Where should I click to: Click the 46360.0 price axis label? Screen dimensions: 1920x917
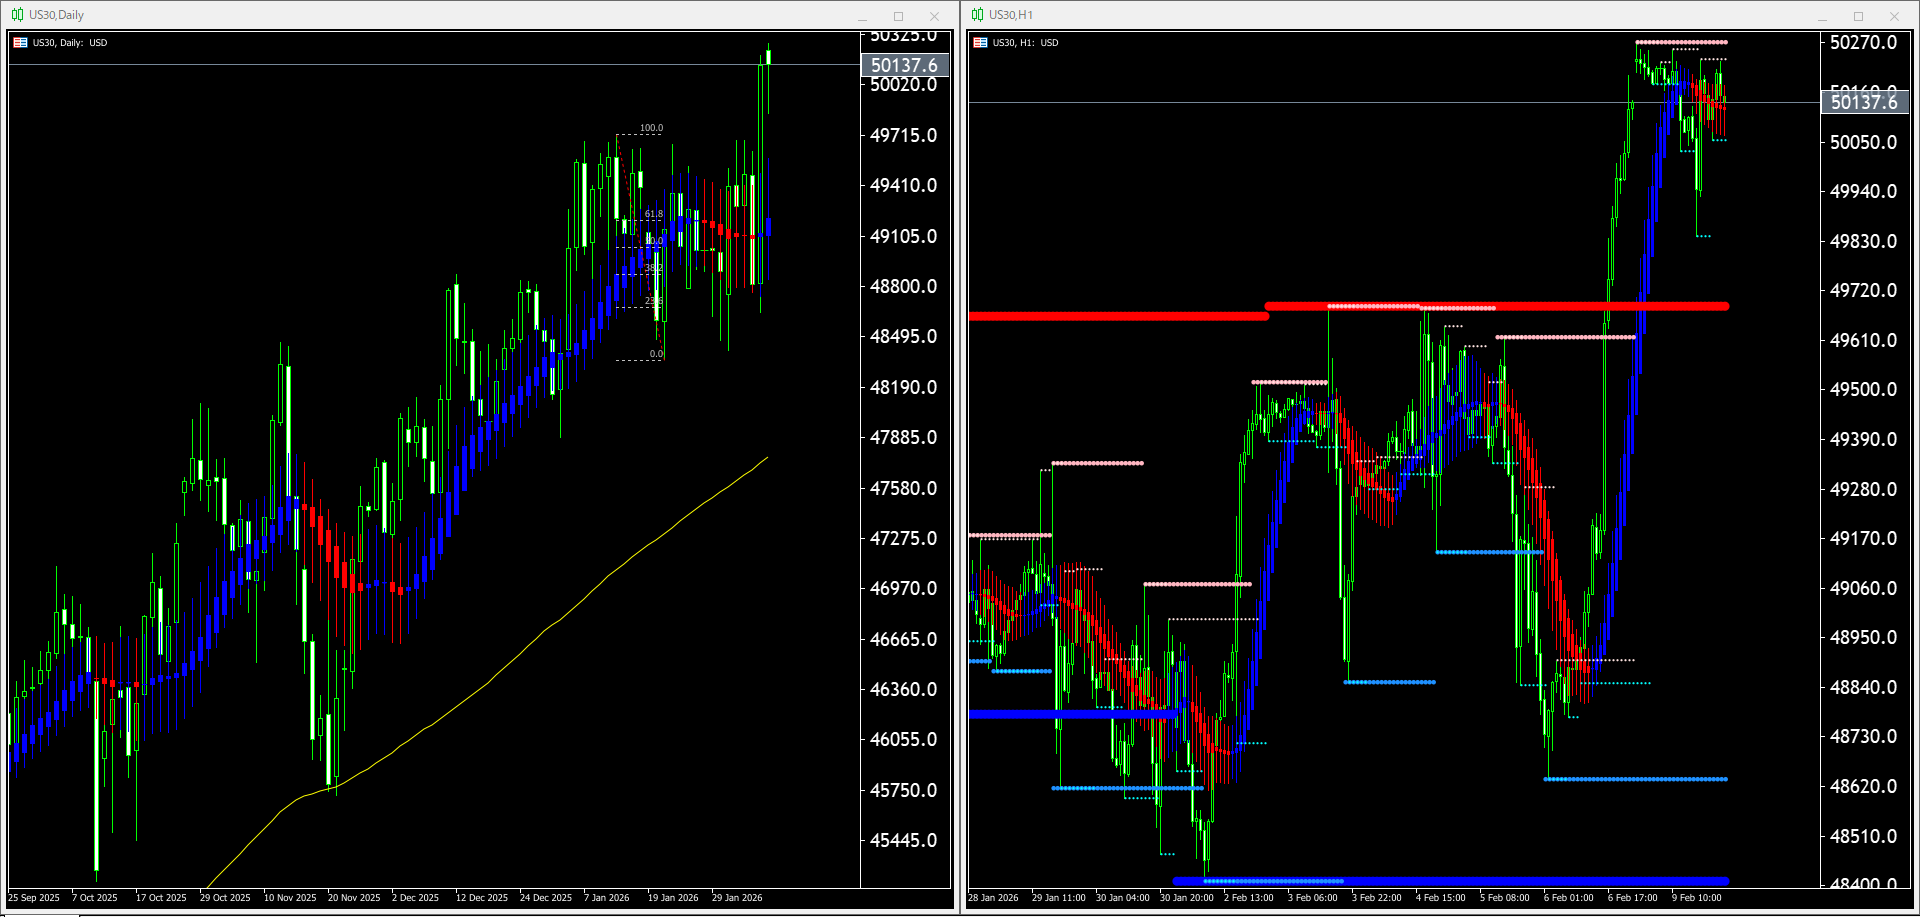(904, 689)
